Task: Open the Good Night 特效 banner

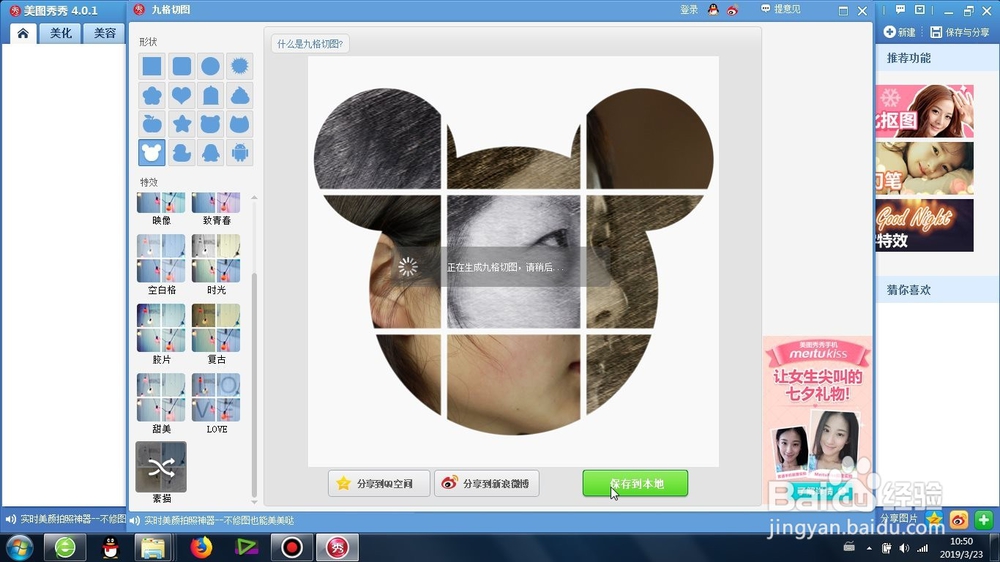Action: [924, 225]
